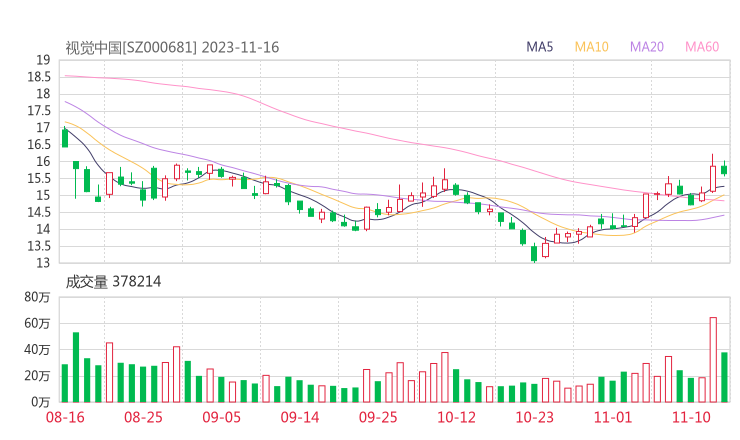Click the 11-01 date label
Image resolution: width=740 pixels, height=440 pixels.
[613, 417]
